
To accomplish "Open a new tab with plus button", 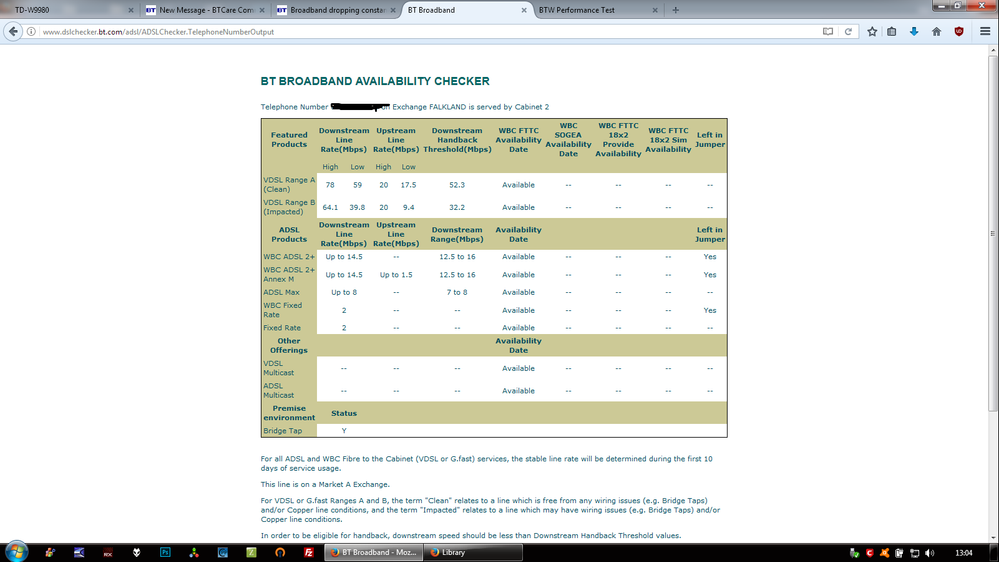I will pos(675,10).
